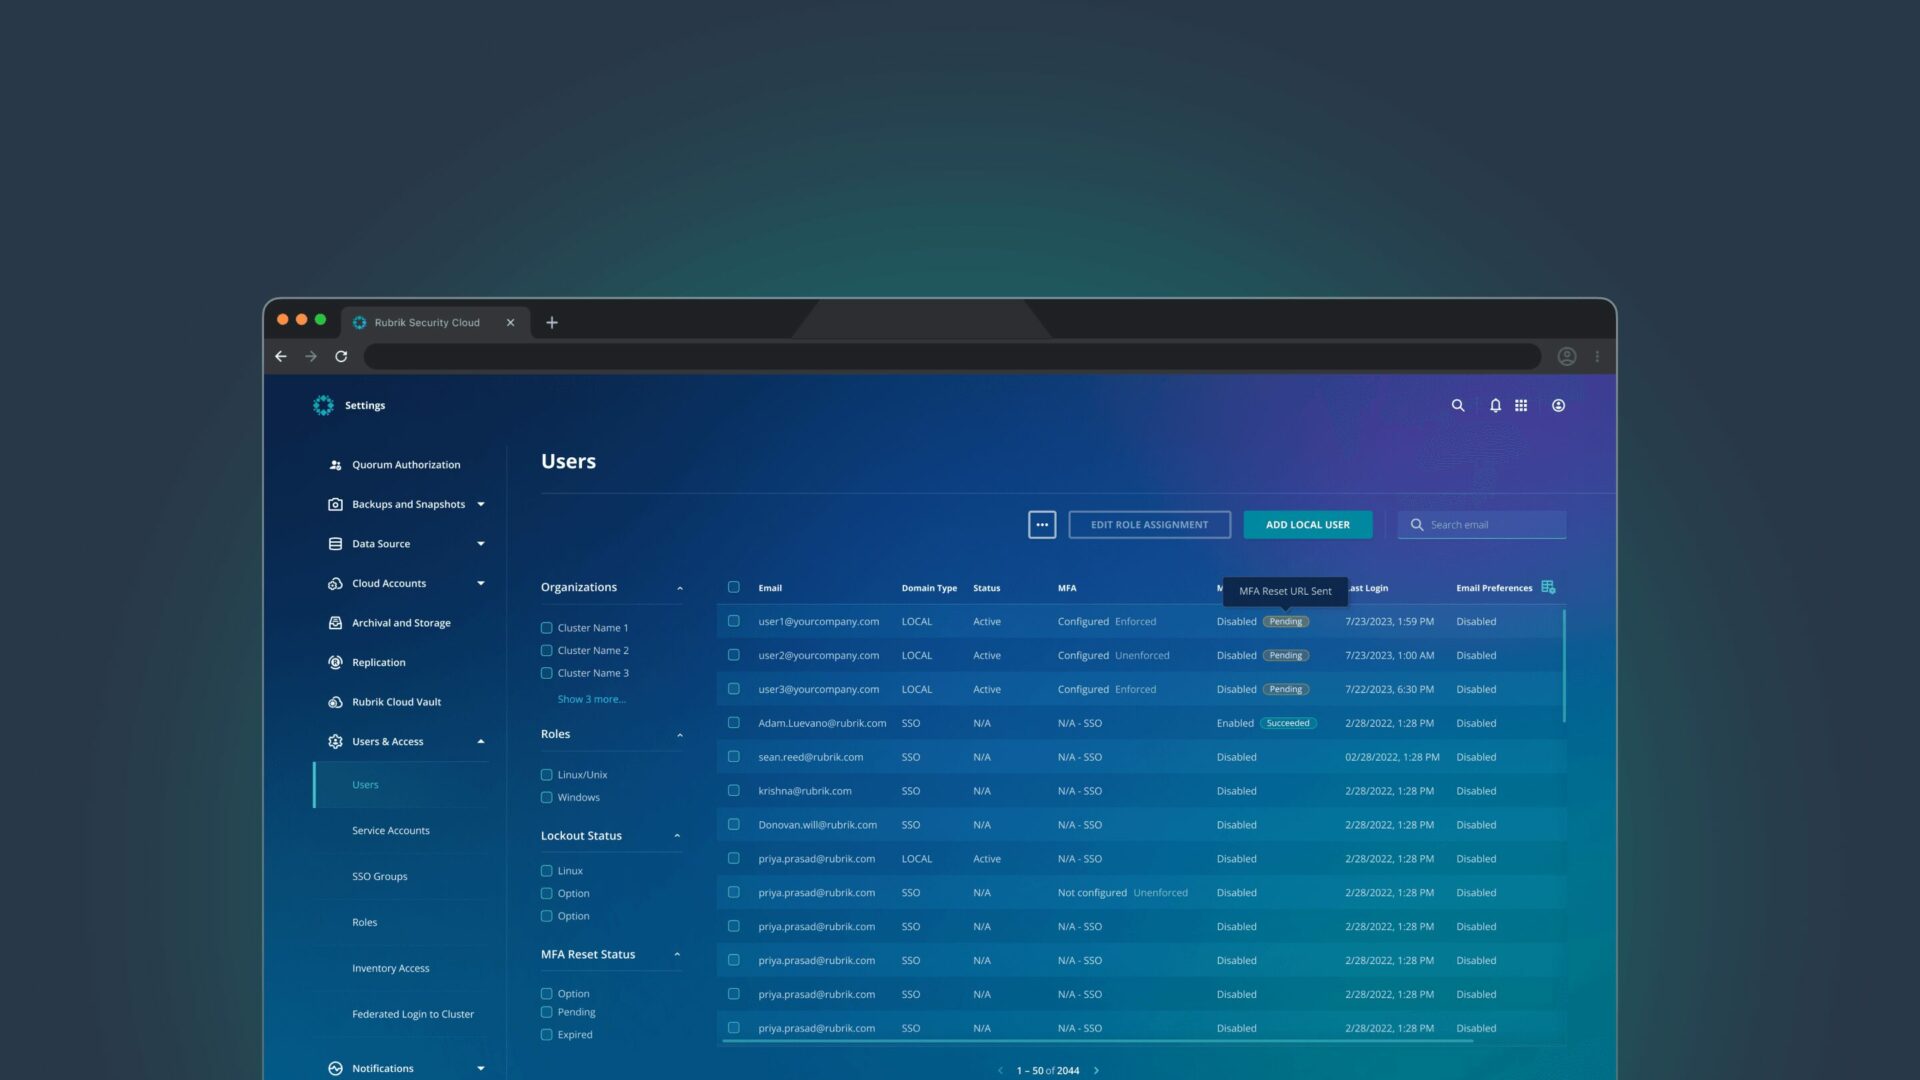Click the Add Local User button
This screenshot has width=1920, height=1080.
(1307, 524)
